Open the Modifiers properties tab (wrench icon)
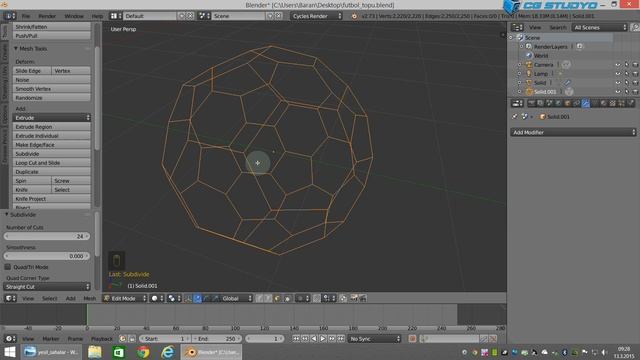 tap(586, 104)
